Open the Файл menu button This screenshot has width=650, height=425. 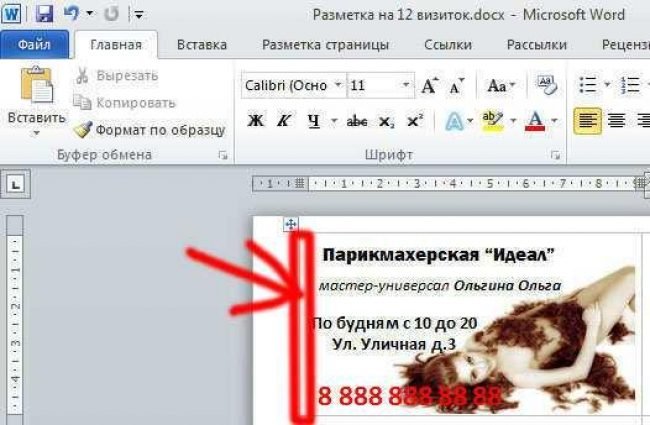[34, 45]
